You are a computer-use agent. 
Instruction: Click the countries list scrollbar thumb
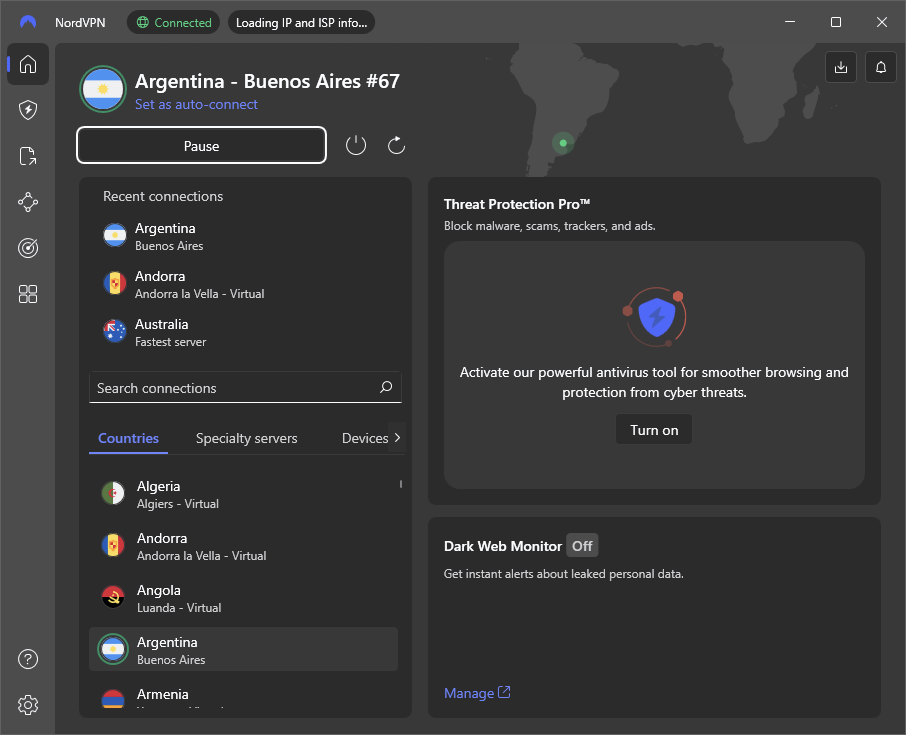tap(400, 484)
